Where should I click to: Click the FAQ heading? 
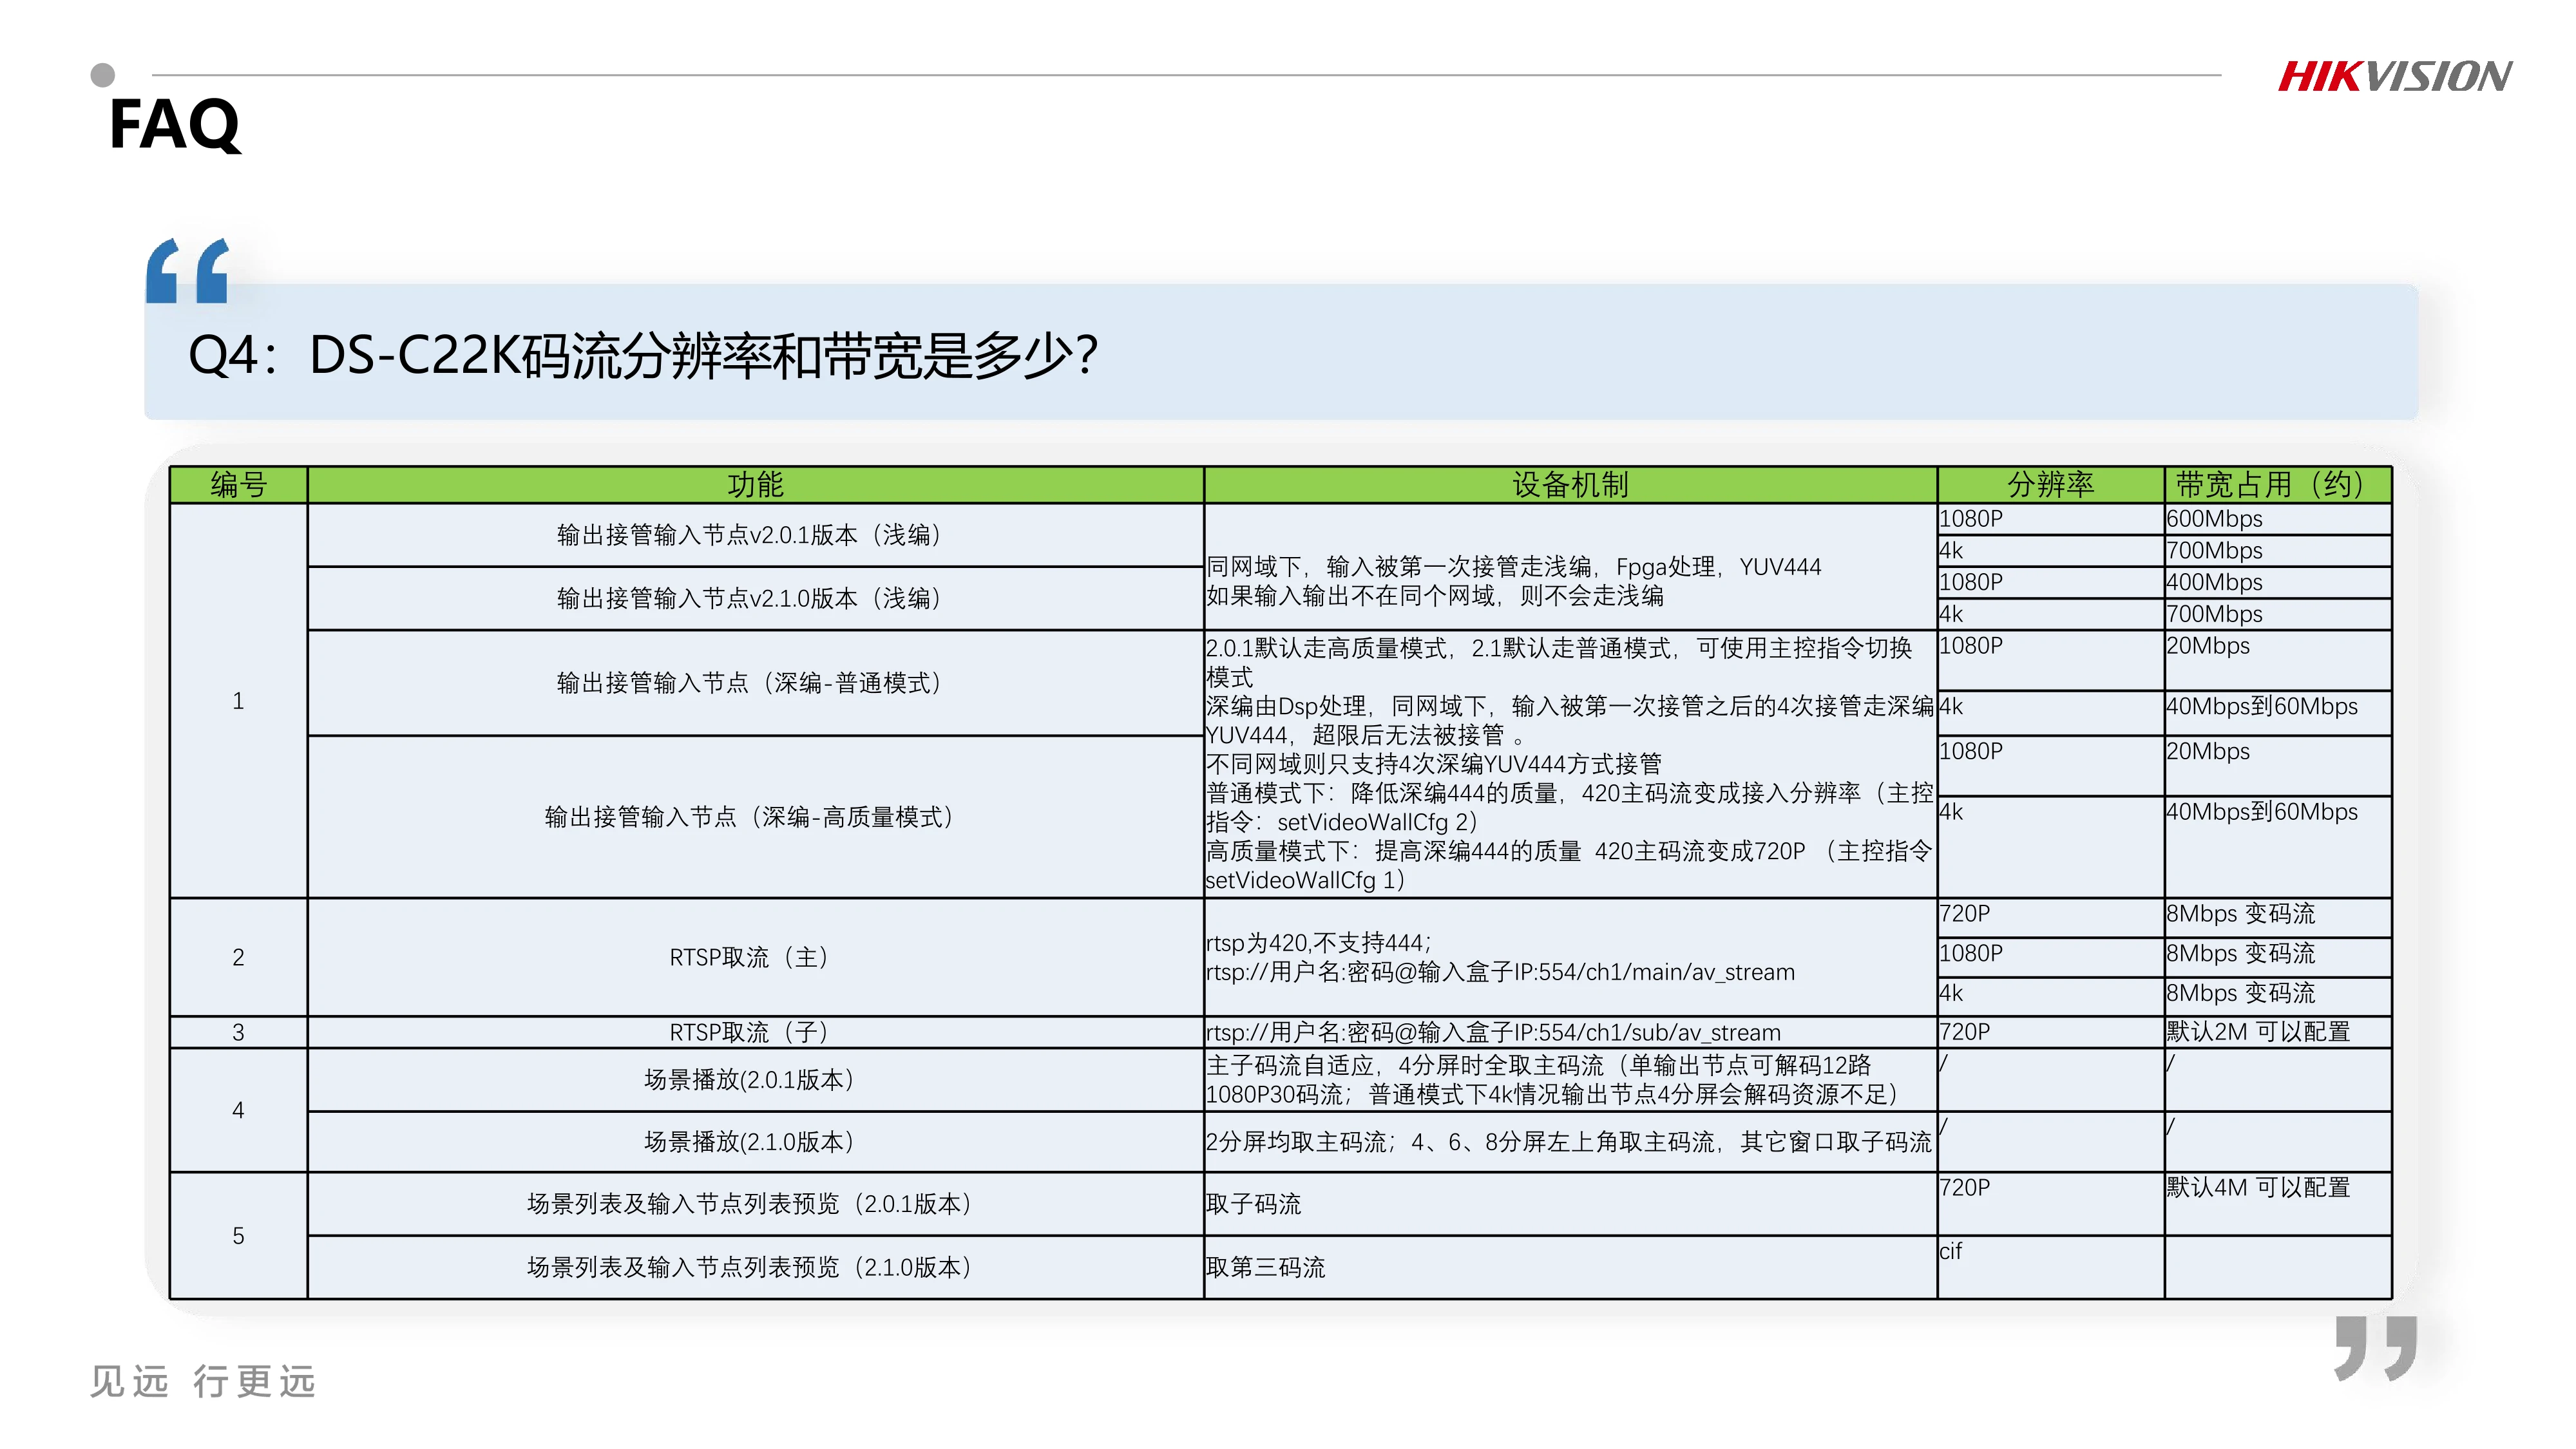(x=175, y=126)
